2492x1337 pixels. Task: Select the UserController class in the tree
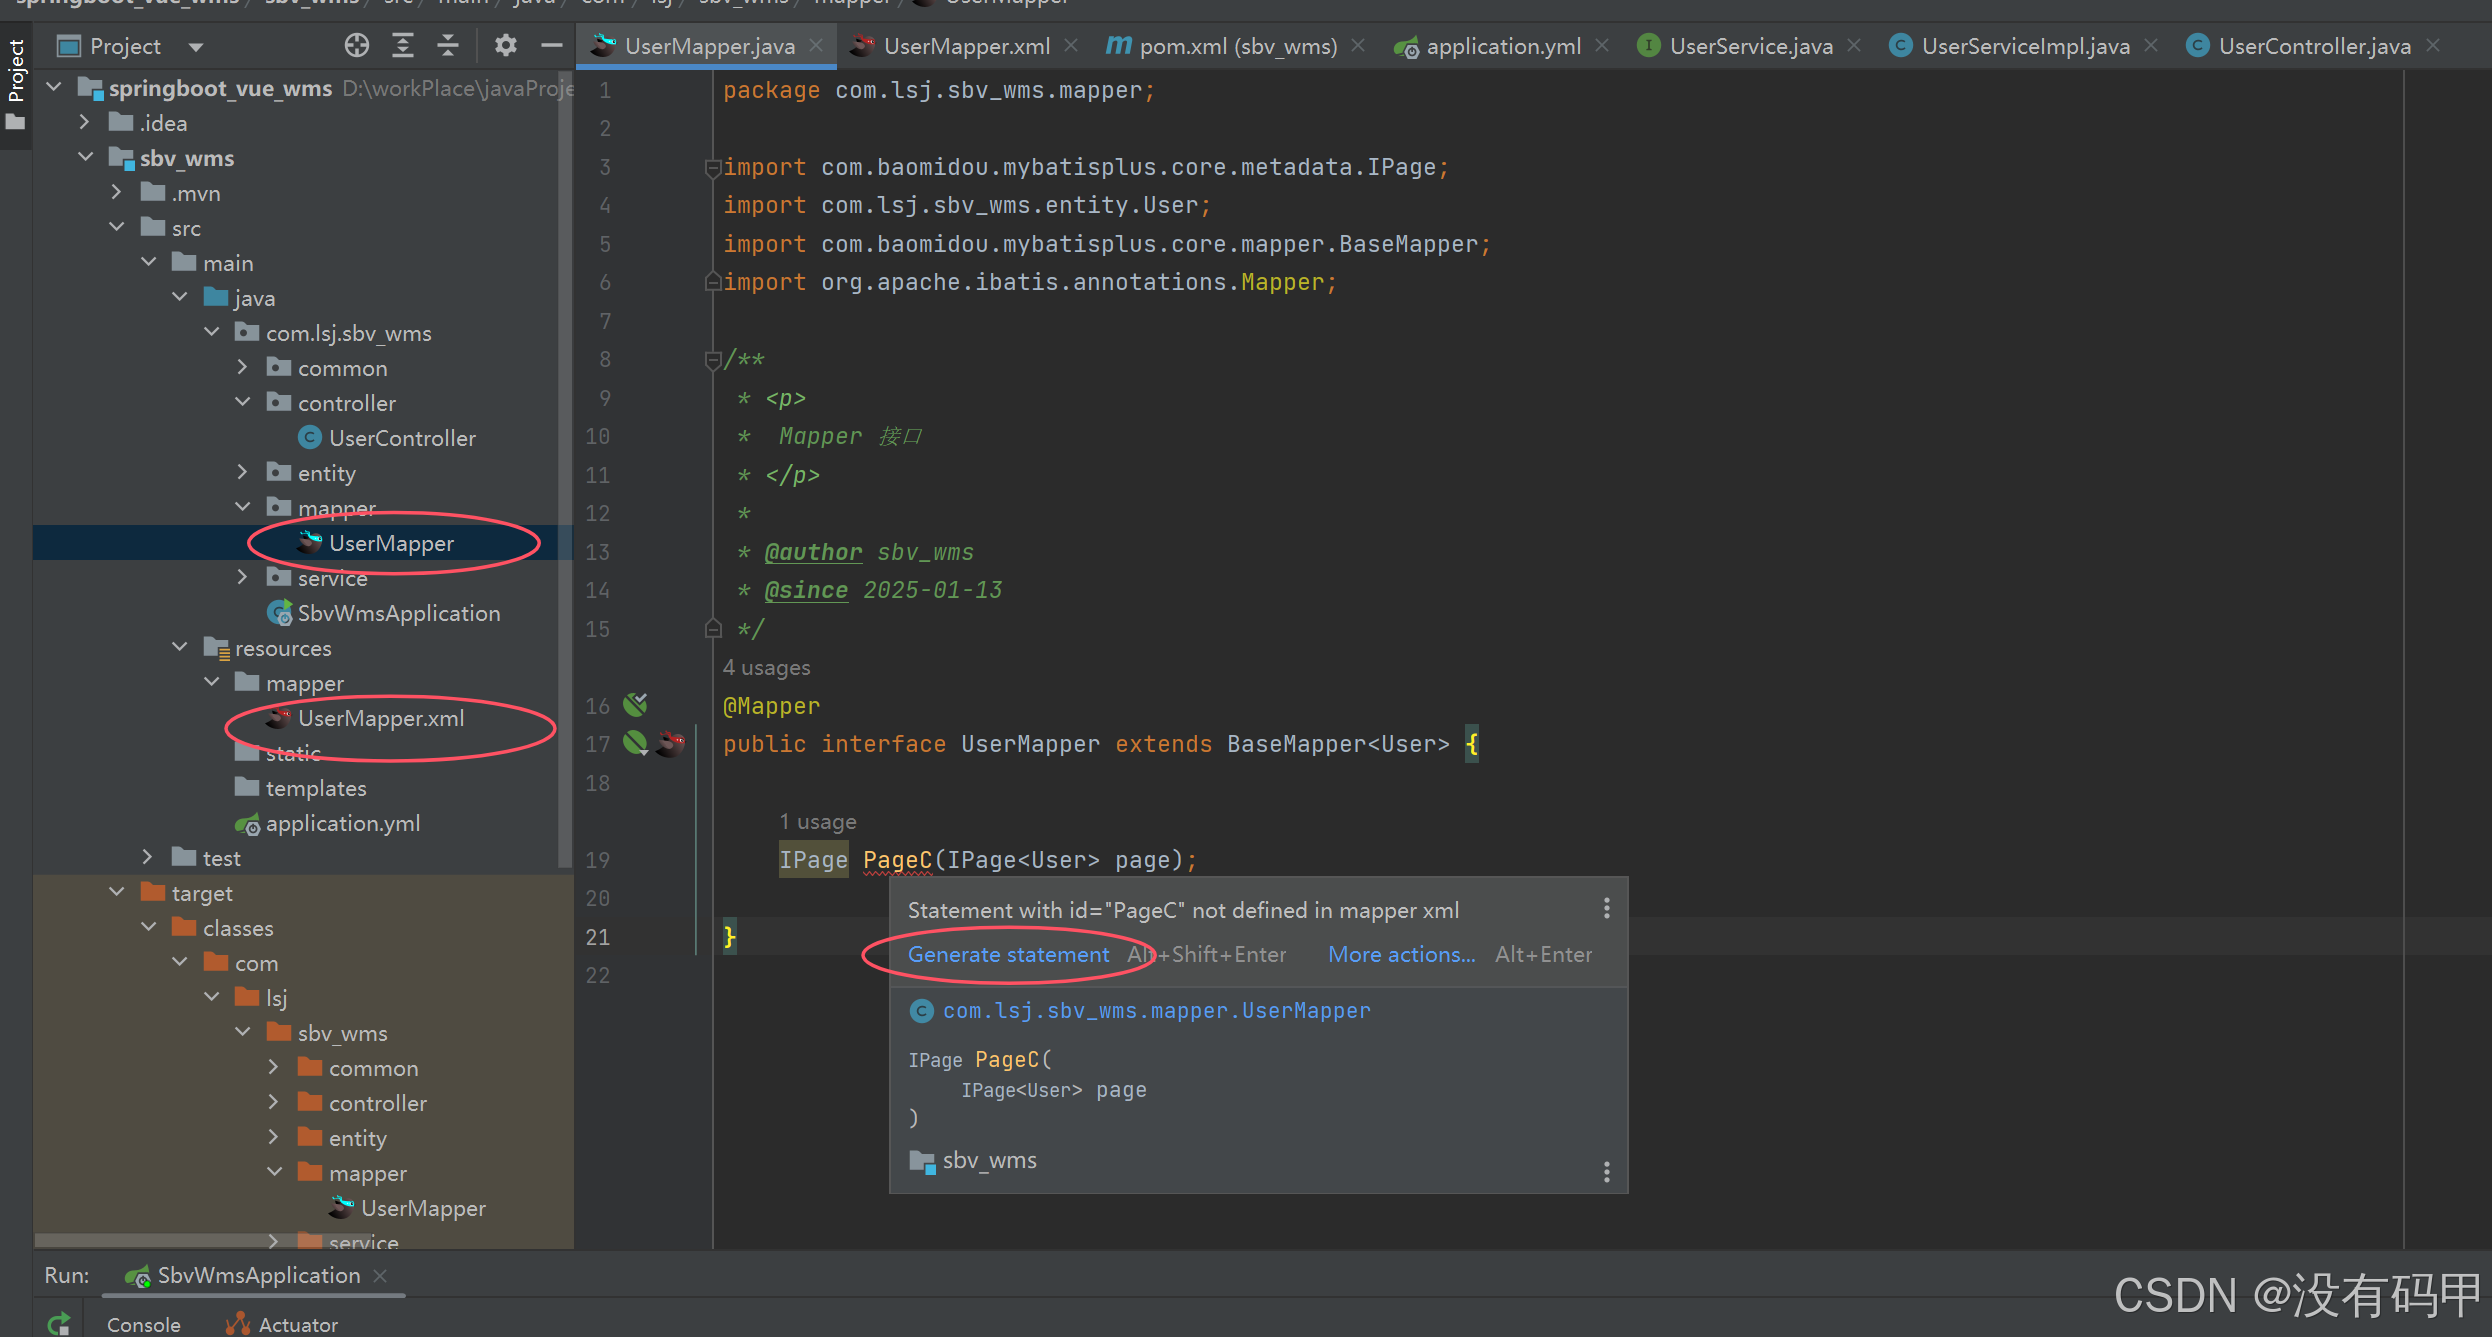coord(402,437)
